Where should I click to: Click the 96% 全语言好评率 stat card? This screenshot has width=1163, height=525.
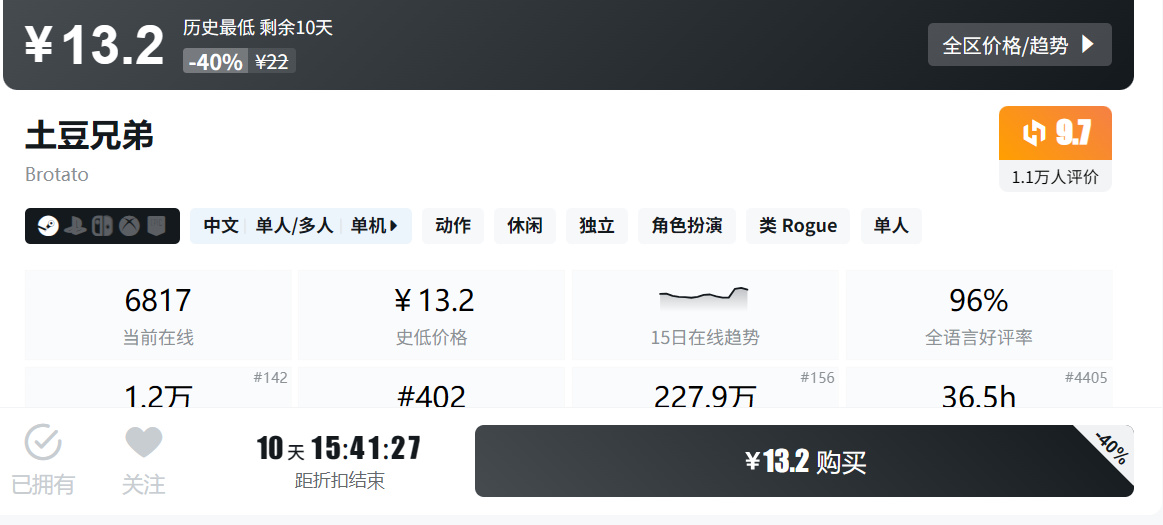point(979,315)
